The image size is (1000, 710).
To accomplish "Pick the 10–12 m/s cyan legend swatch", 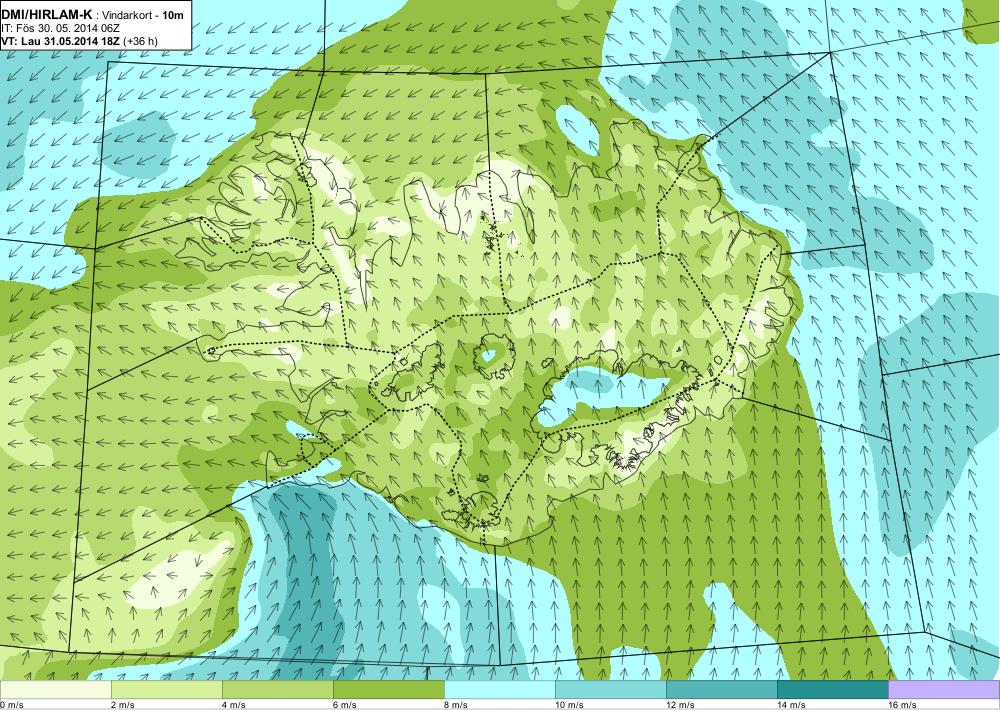I will 610,690.
